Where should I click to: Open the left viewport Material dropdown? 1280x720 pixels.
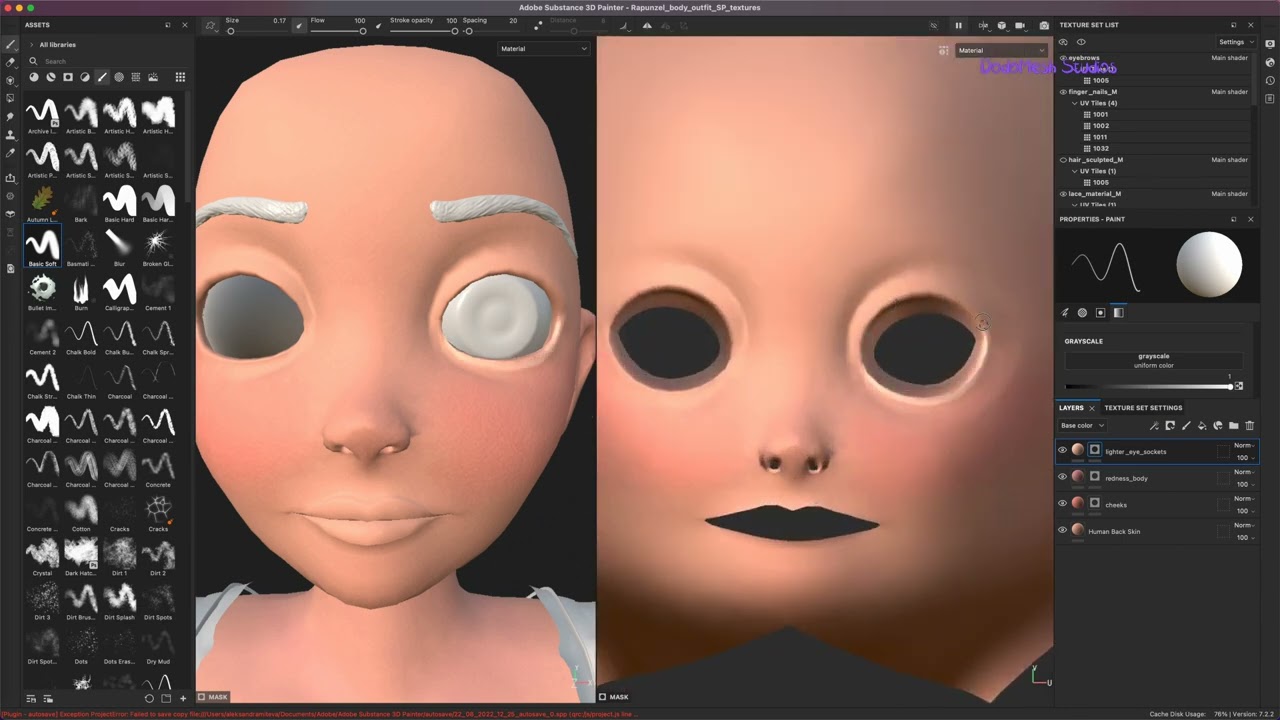click(x=543, y=48)
